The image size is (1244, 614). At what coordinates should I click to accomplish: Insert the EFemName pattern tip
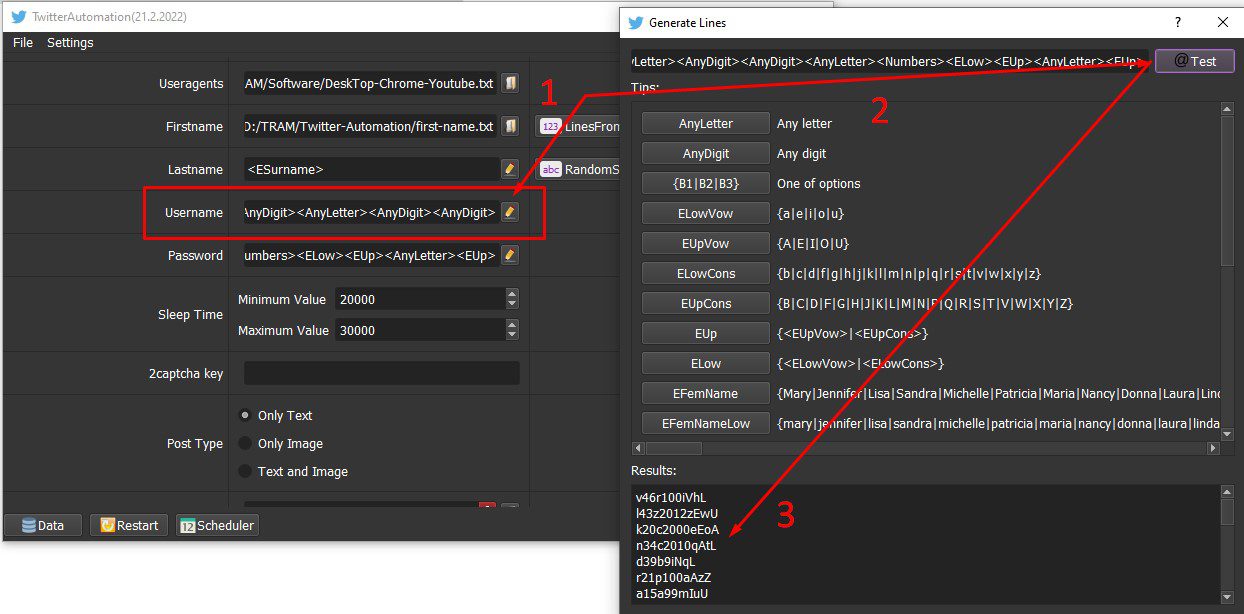coord(706,393)
